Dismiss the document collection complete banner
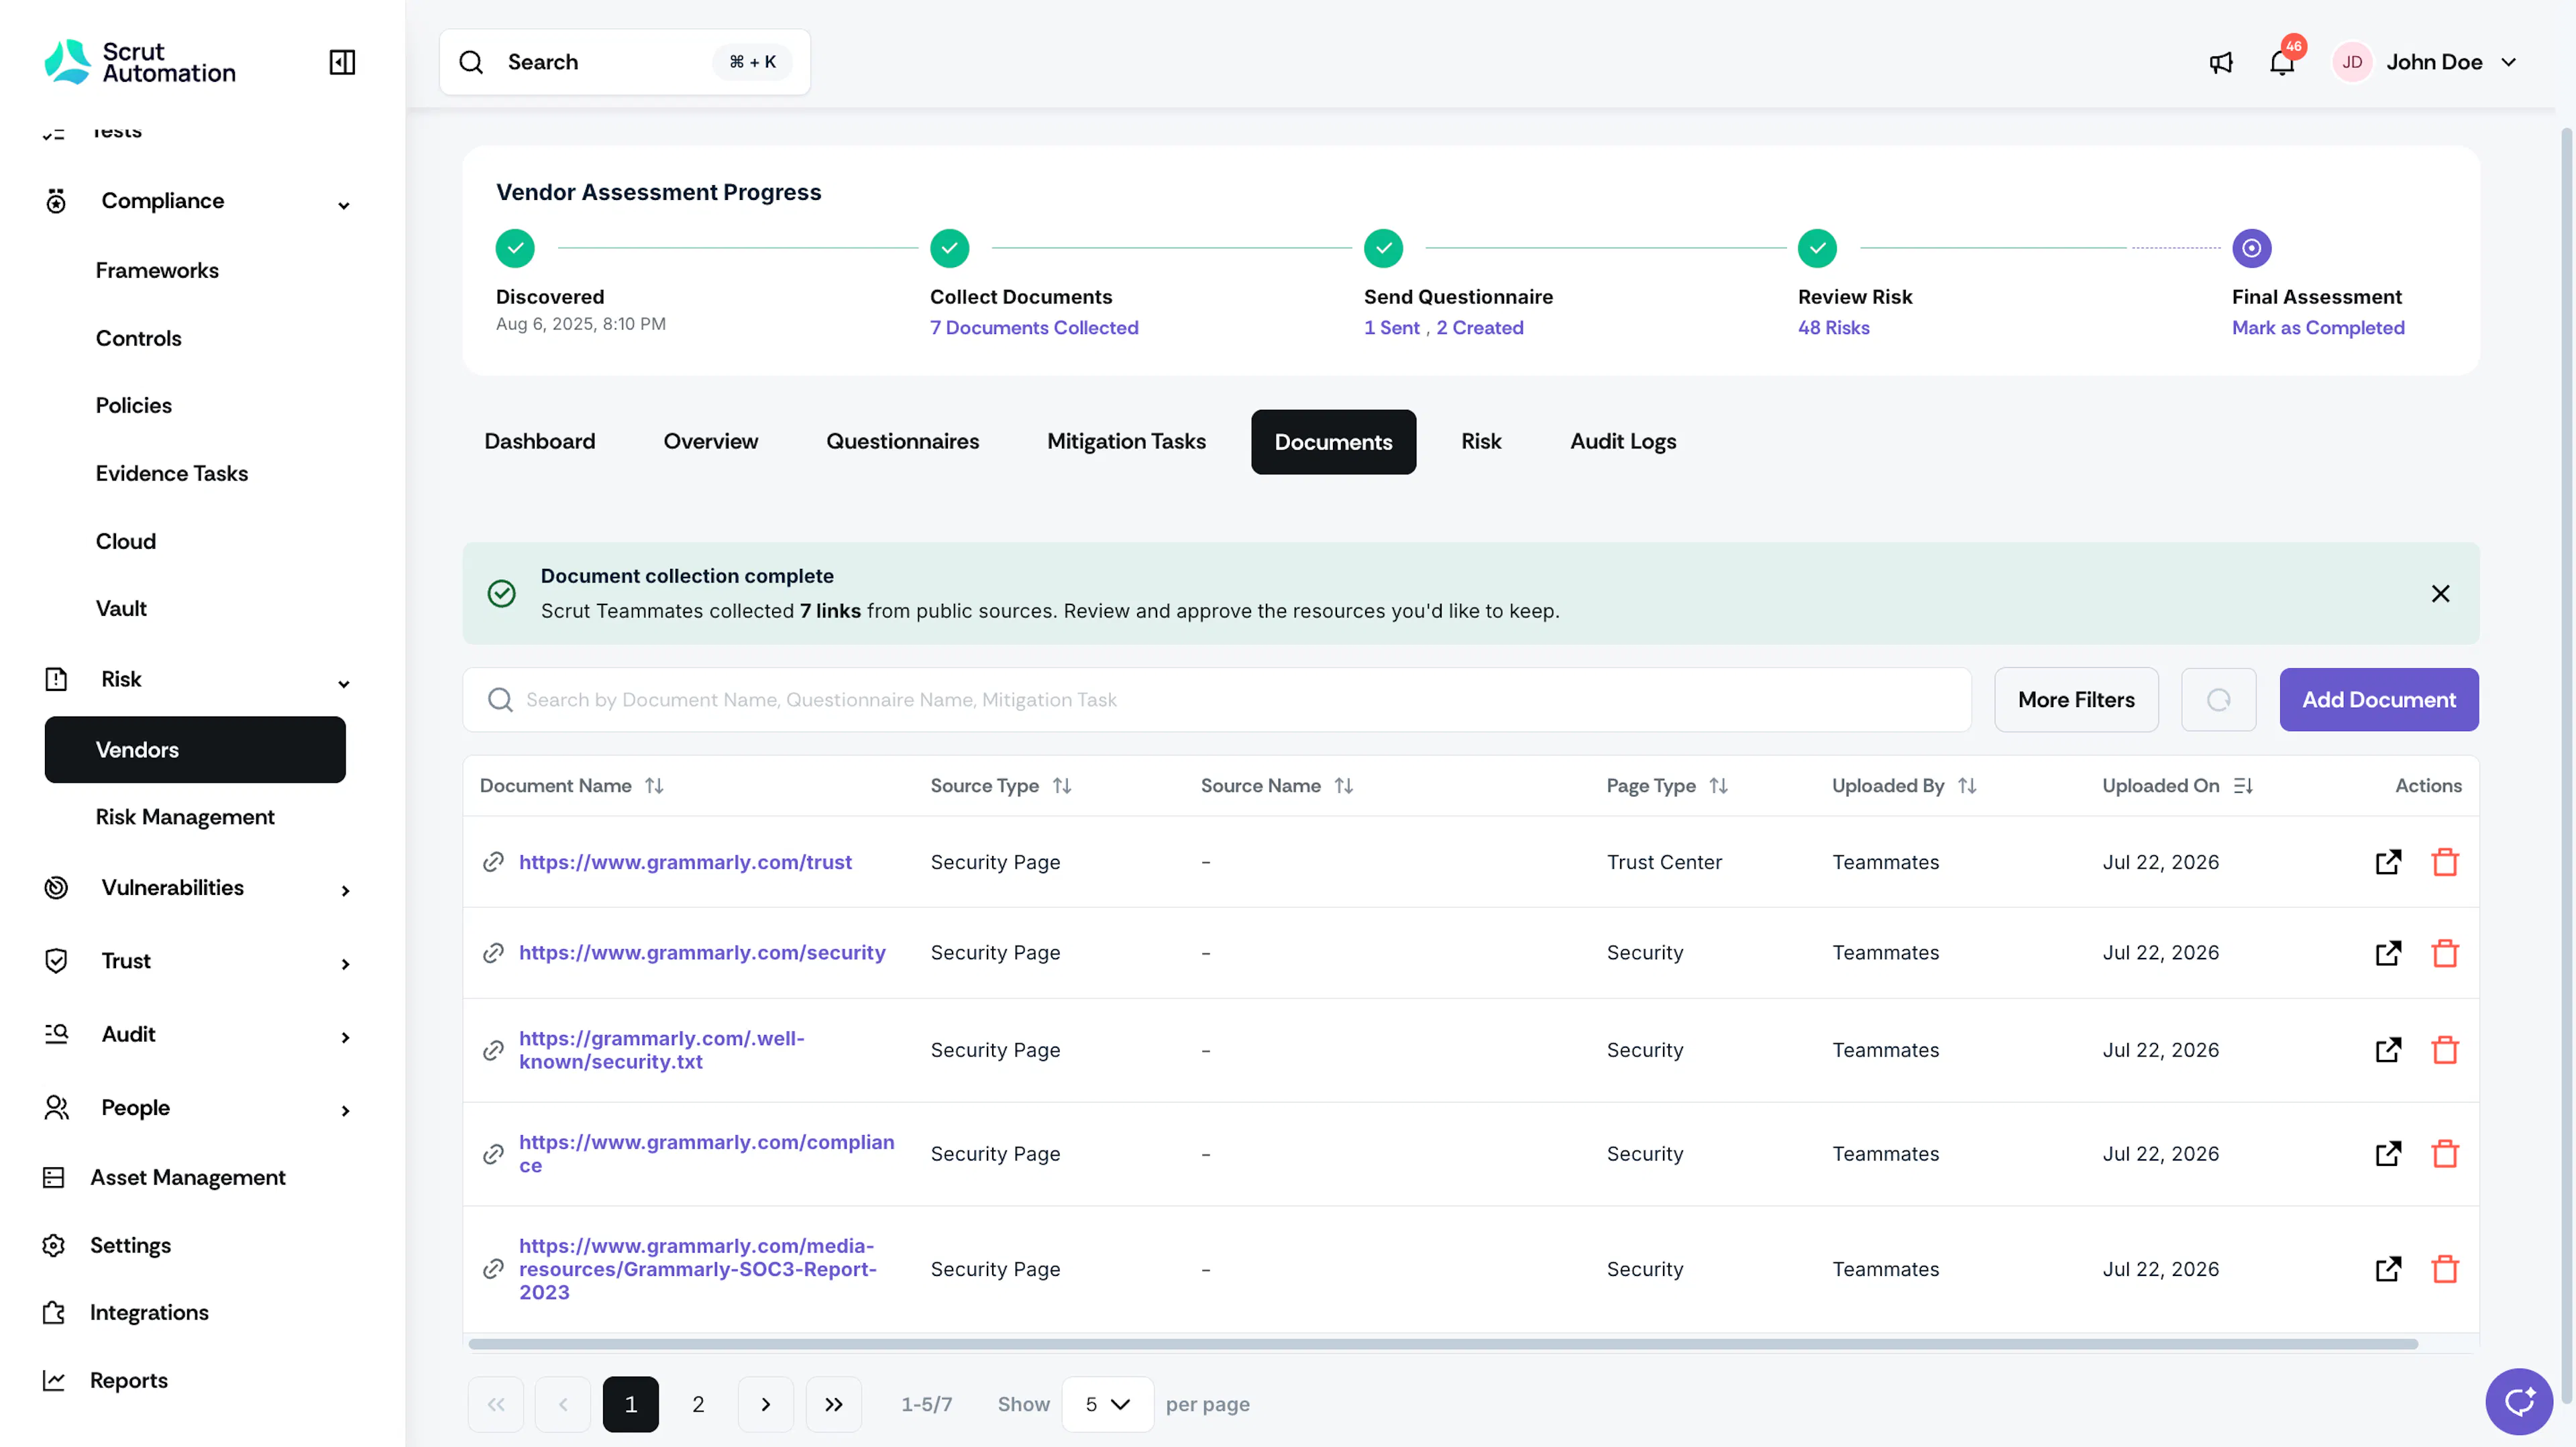The image size is (2576, 1447). point(2440,594)
